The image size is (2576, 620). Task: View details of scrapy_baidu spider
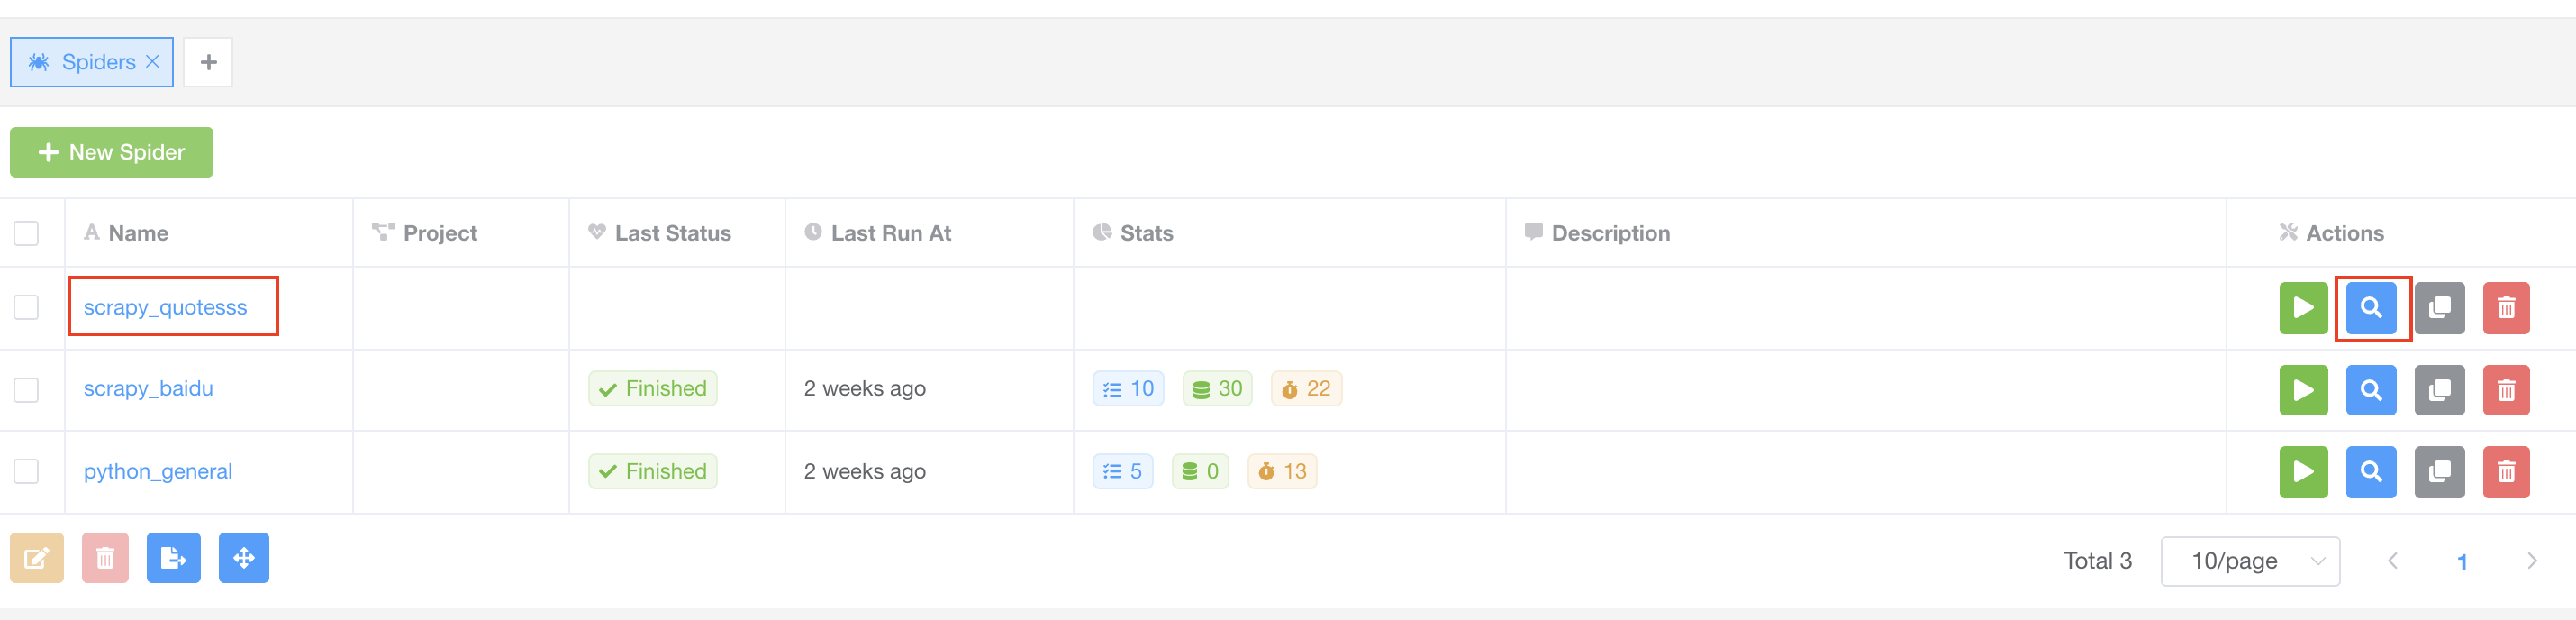pos(2370,389)
